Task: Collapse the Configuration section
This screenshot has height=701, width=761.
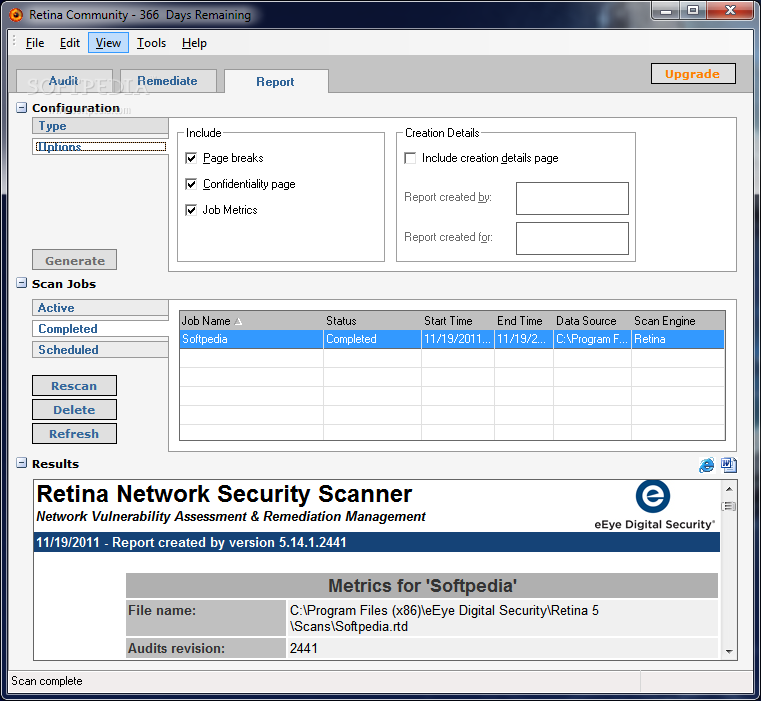Action: tap(21, 108)
